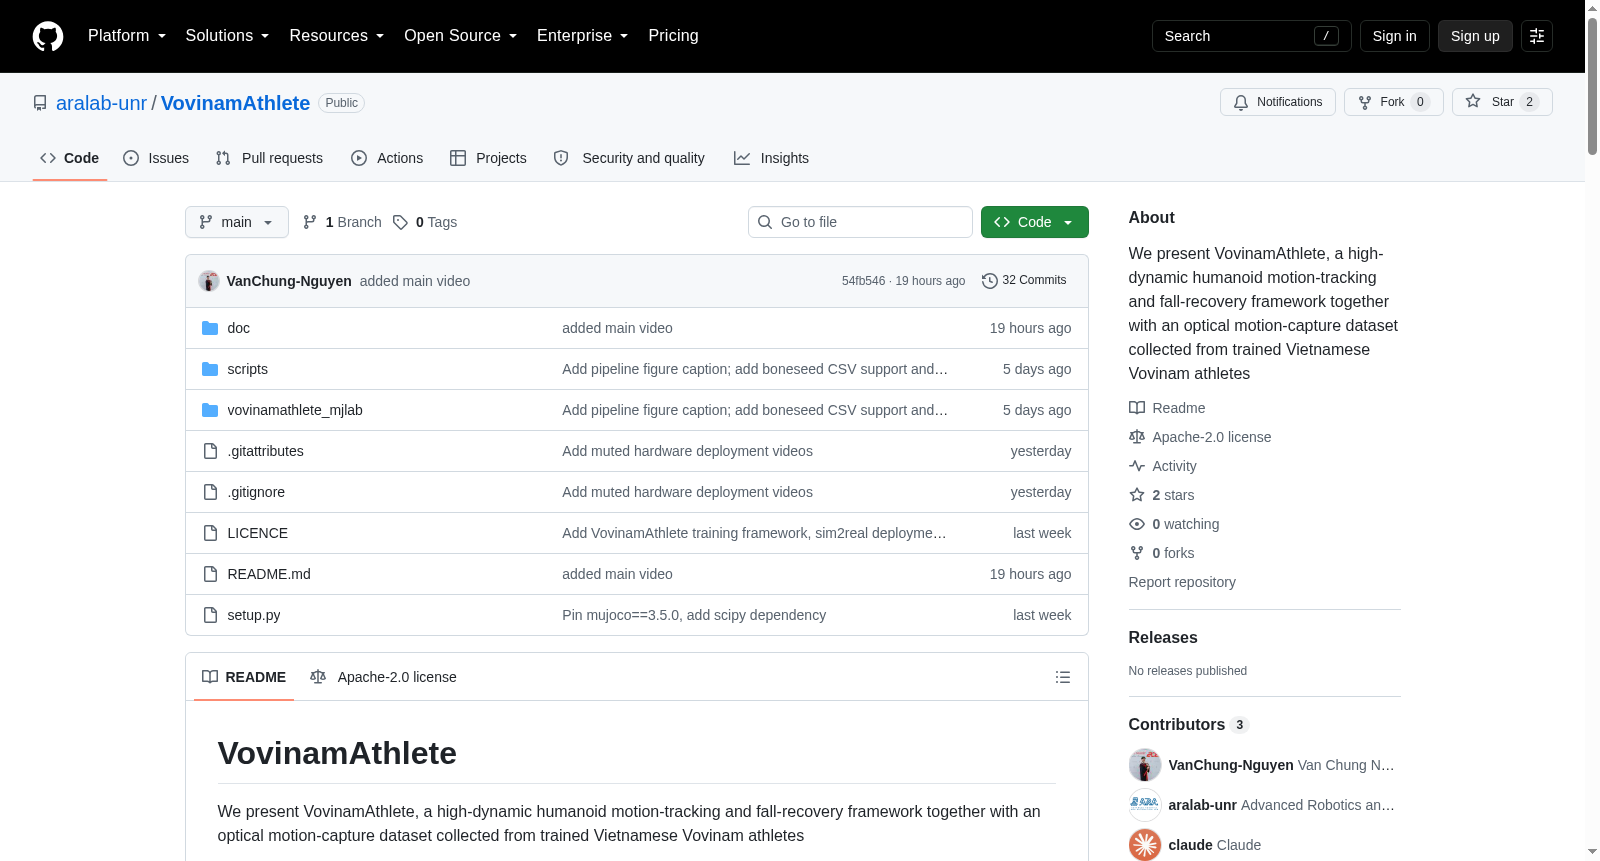This screenshot has width=1600, height=861.
Task: Click the repository icon beside aralab-unr
Action: pyautogui.click(x=40, y=103)
